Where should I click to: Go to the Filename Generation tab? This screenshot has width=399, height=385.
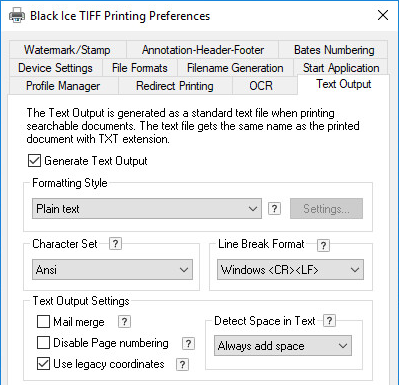tap(235, 68)
